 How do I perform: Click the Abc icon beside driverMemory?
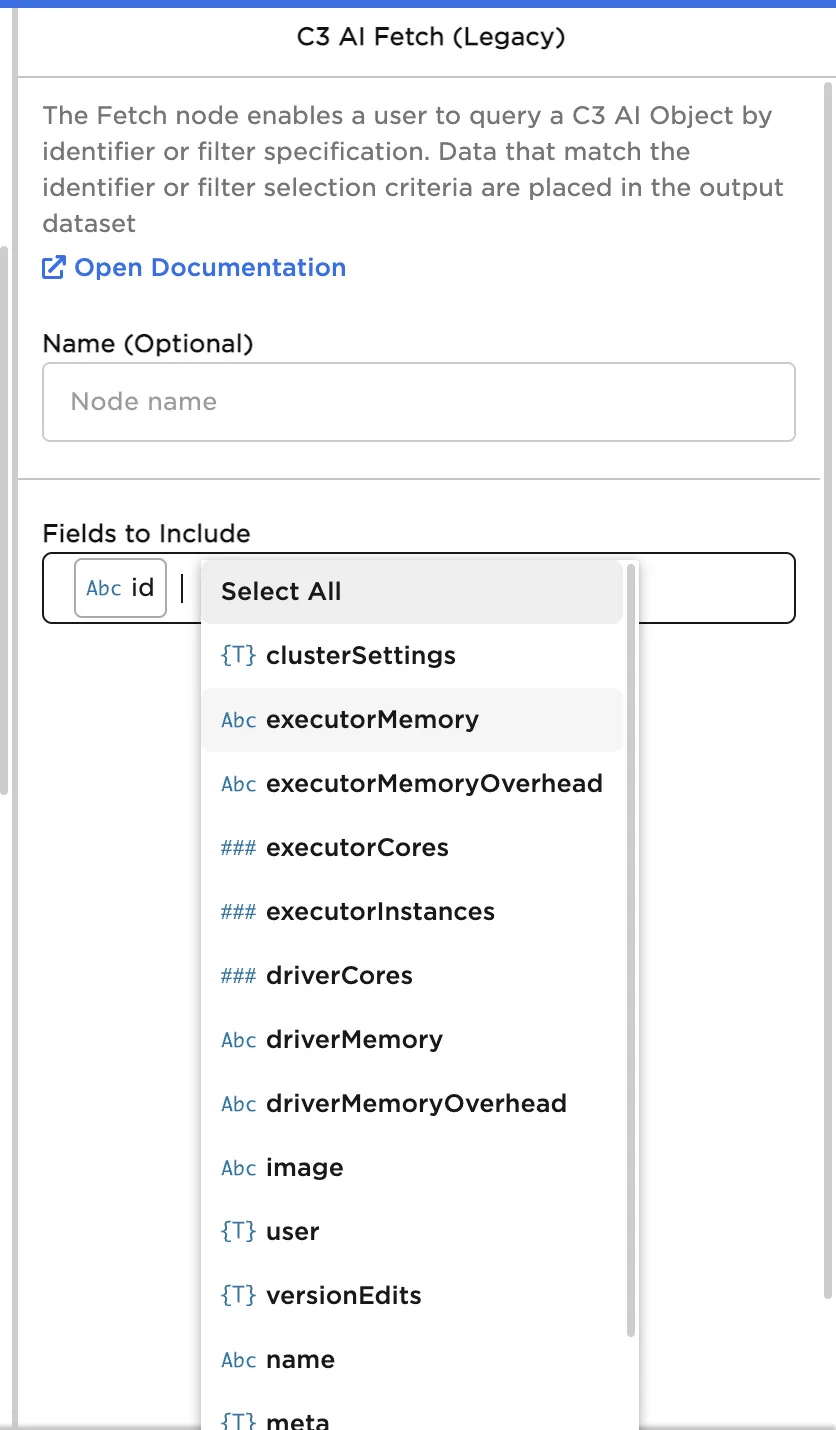coord(238,1040)
